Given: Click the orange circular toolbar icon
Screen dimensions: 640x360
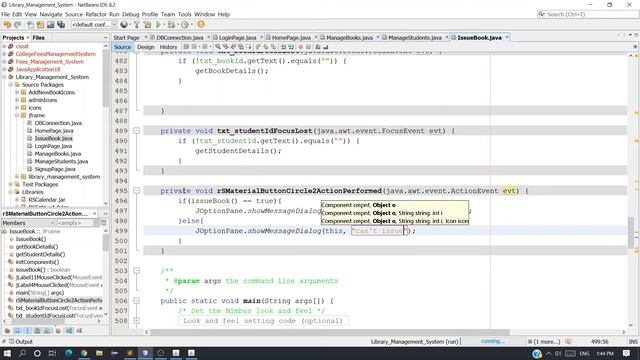Looking at the screenshot, I should pyautogui.click(x=201, y=24).
